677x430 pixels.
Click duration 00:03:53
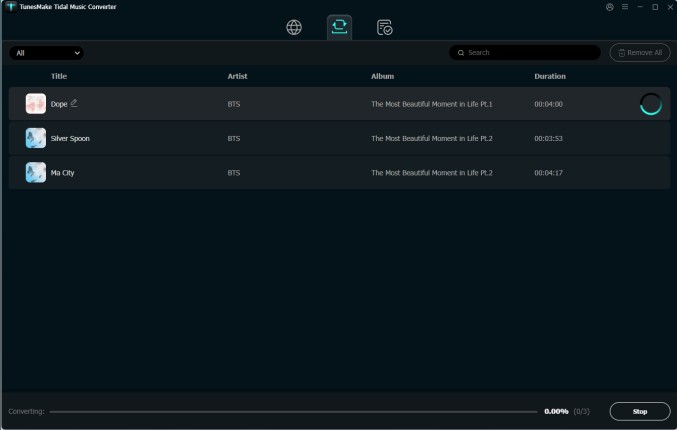coord(548,138)
